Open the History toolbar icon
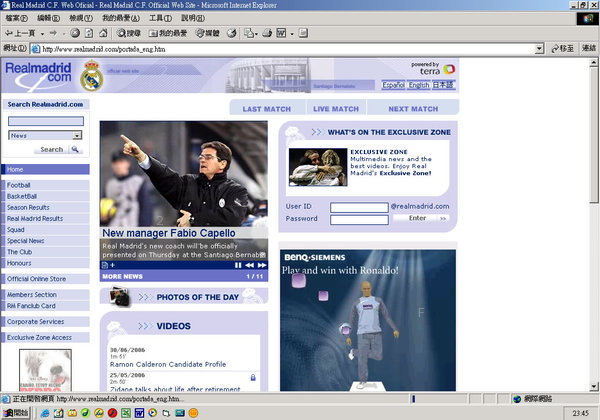The width and height of the screenshot is (600, 420). coord(232,33)
